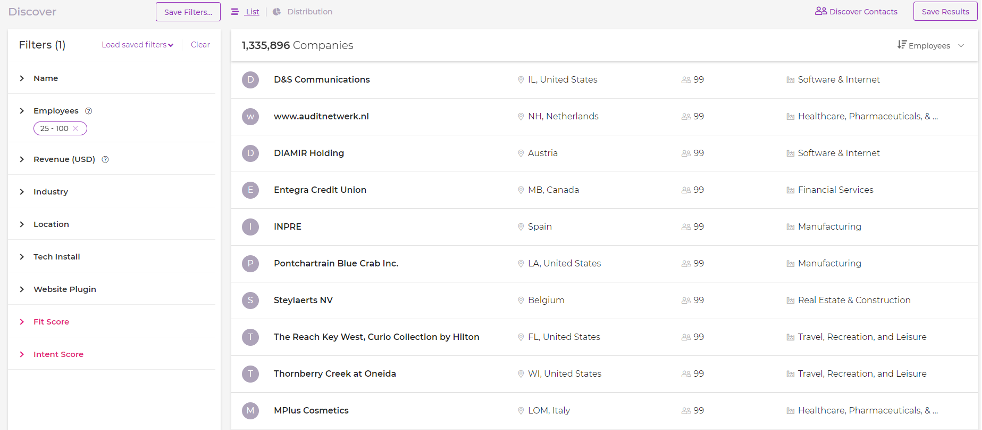The width and height of the screenshot is (982, 430).
Task: Switch to the List view tab
Action: pos(252,12)
